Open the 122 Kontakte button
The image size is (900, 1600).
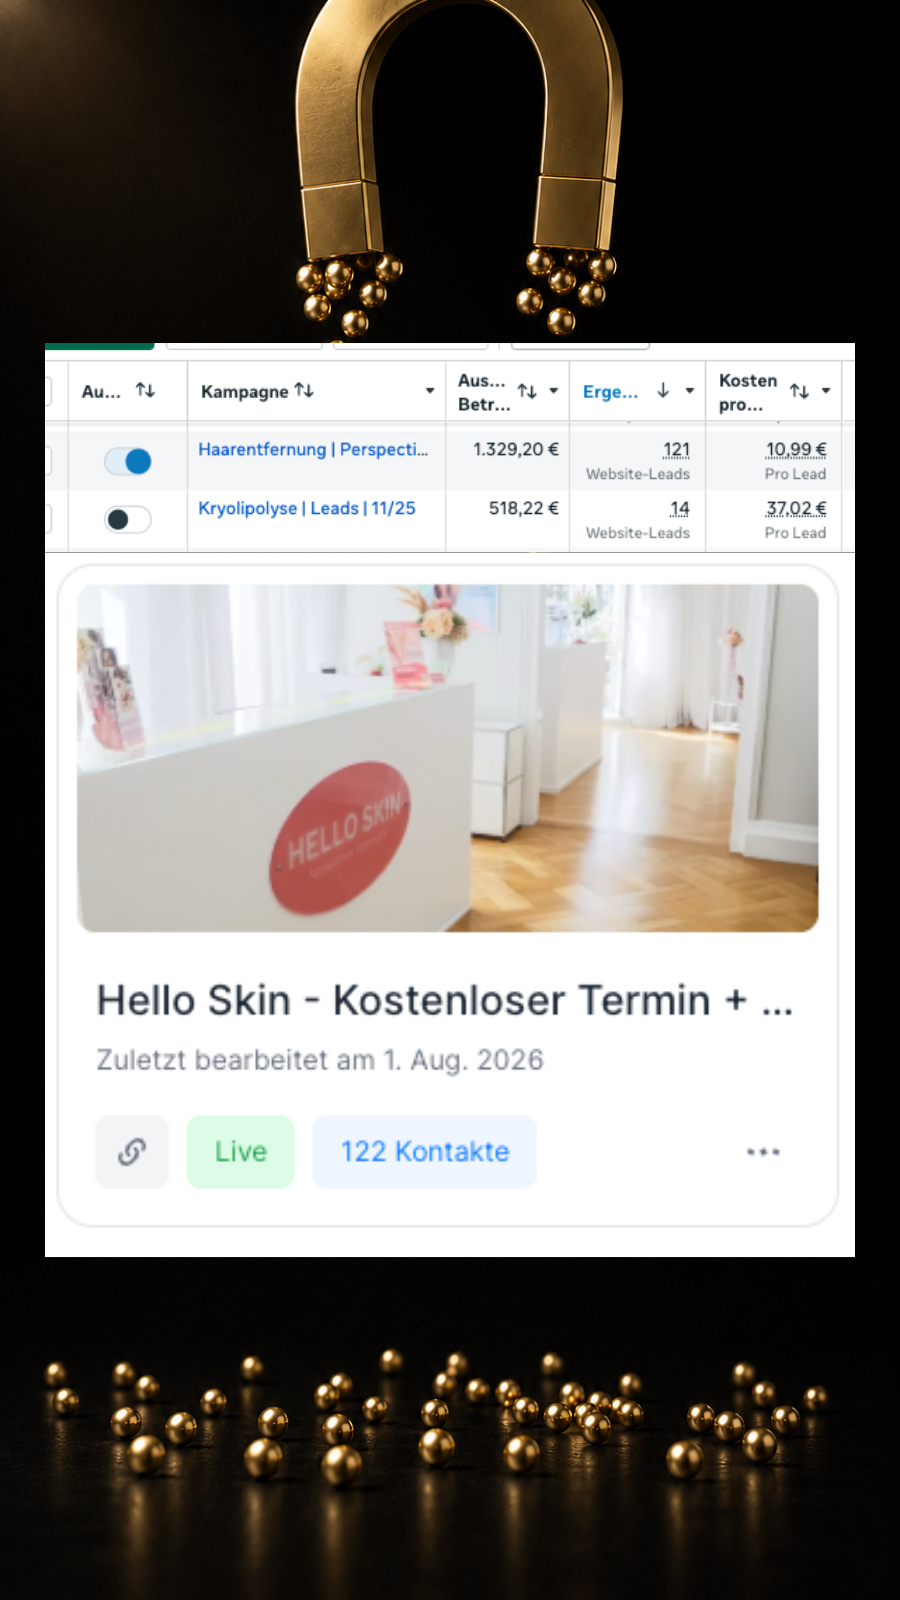click(425, 1152)
